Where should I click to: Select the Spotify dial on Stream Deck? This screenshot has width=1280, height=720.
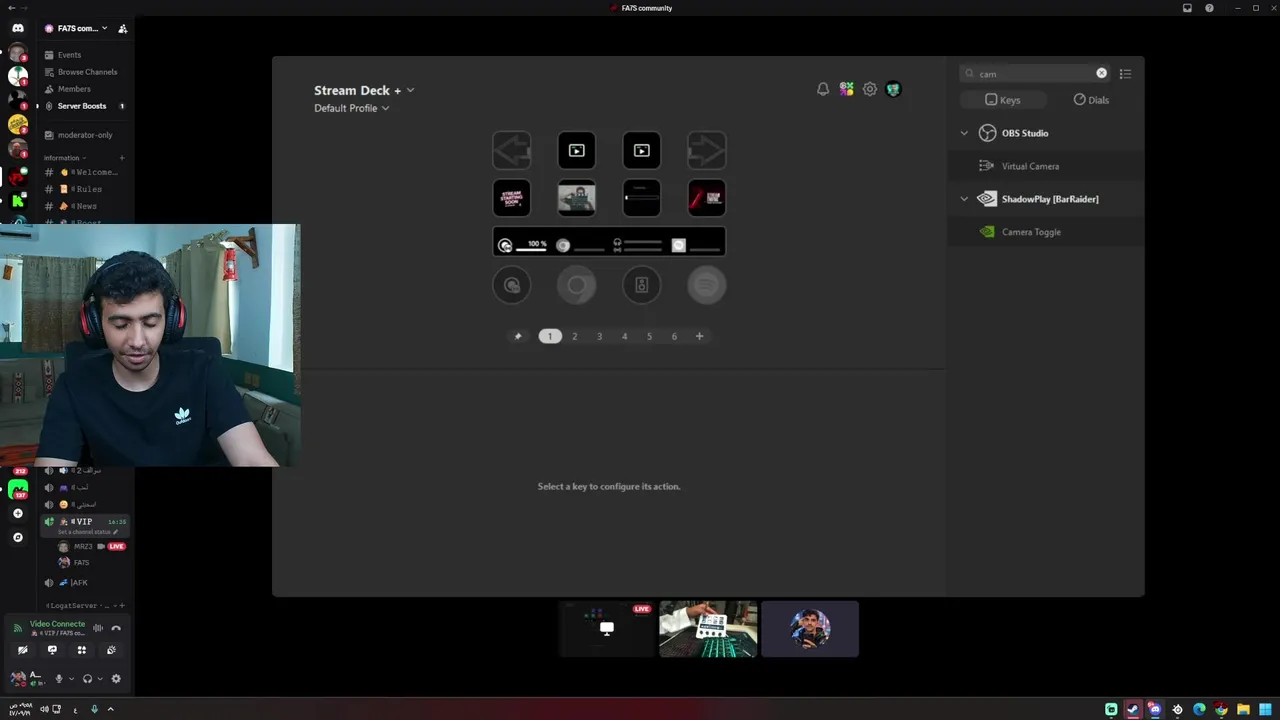(x=707, y=285)
